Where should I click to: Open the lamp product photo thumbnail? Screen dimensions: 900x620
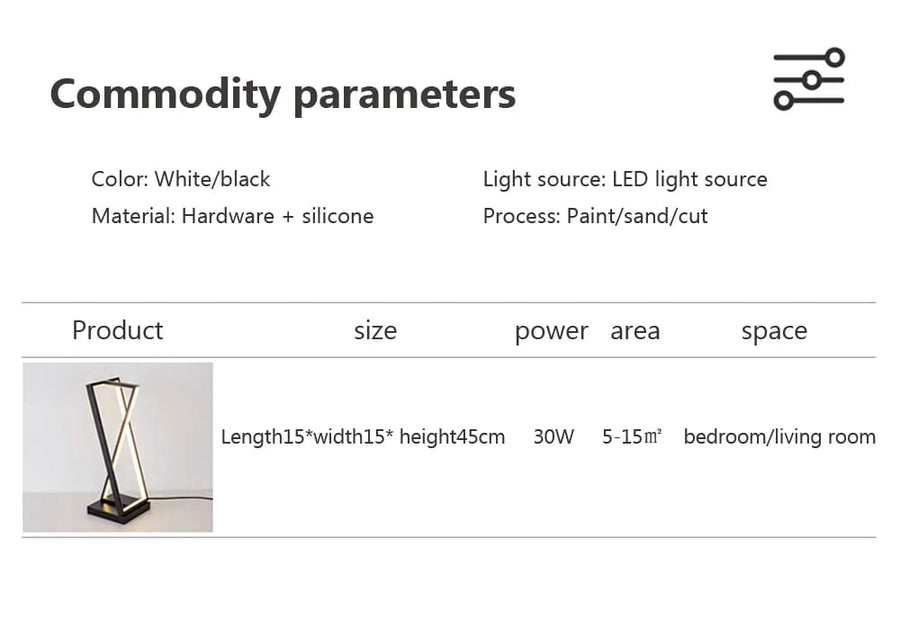click(x=118, y=447)
